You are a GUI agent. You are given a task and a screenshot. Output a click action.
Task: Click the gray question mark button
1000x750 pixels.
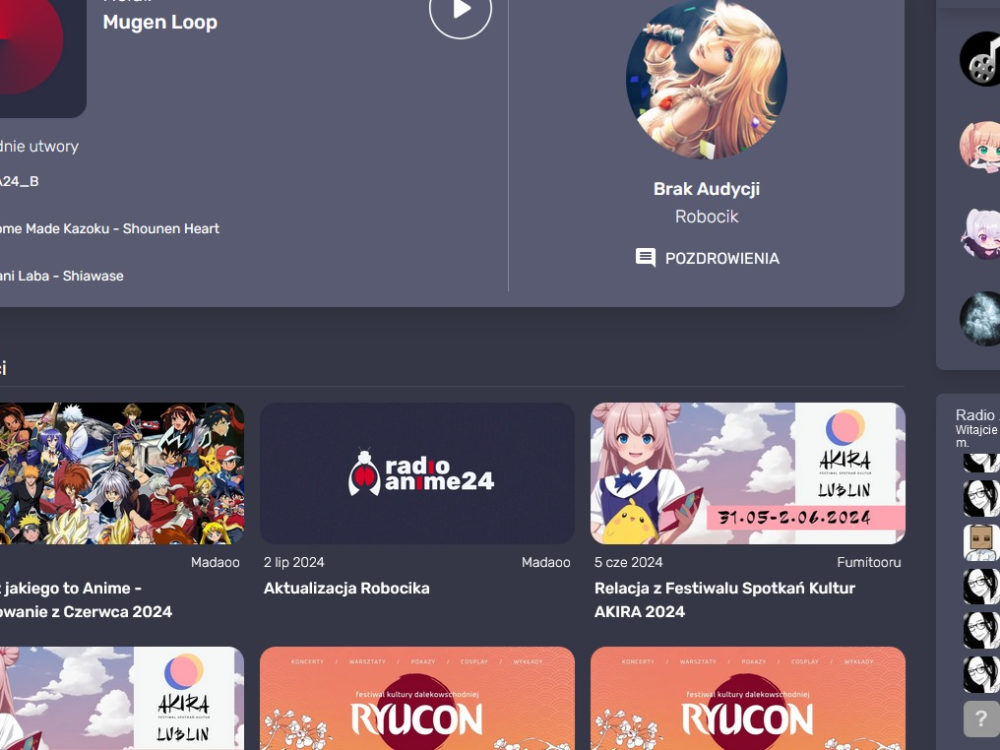pyautogui.click(x=982, y=719)
